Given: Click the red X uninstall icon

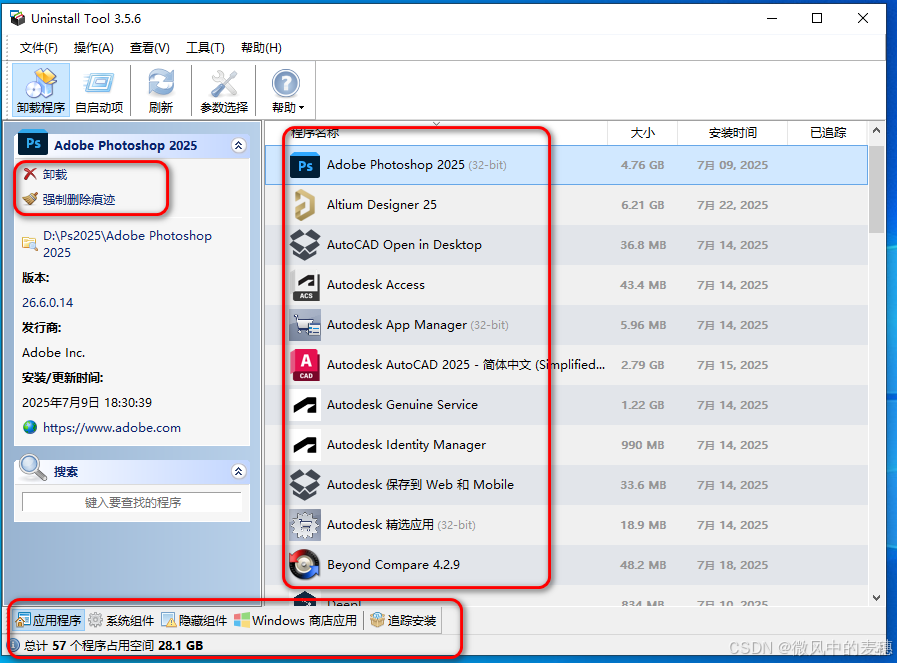Looking at the screenshot, I should coord(30,174).
